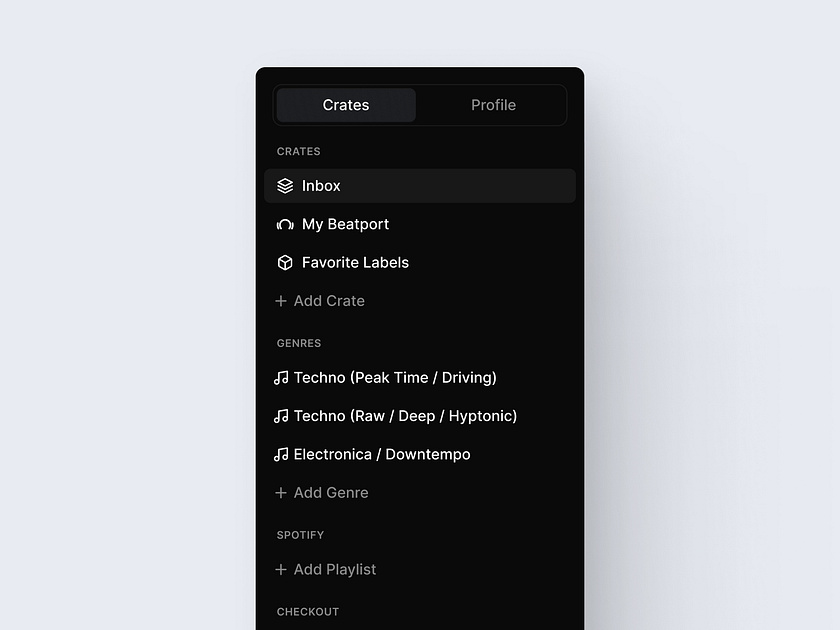Viewport: 840px width, 630px height.
Task: Click the plus icon next to Add Genre
Action: (x=281, y=492)
